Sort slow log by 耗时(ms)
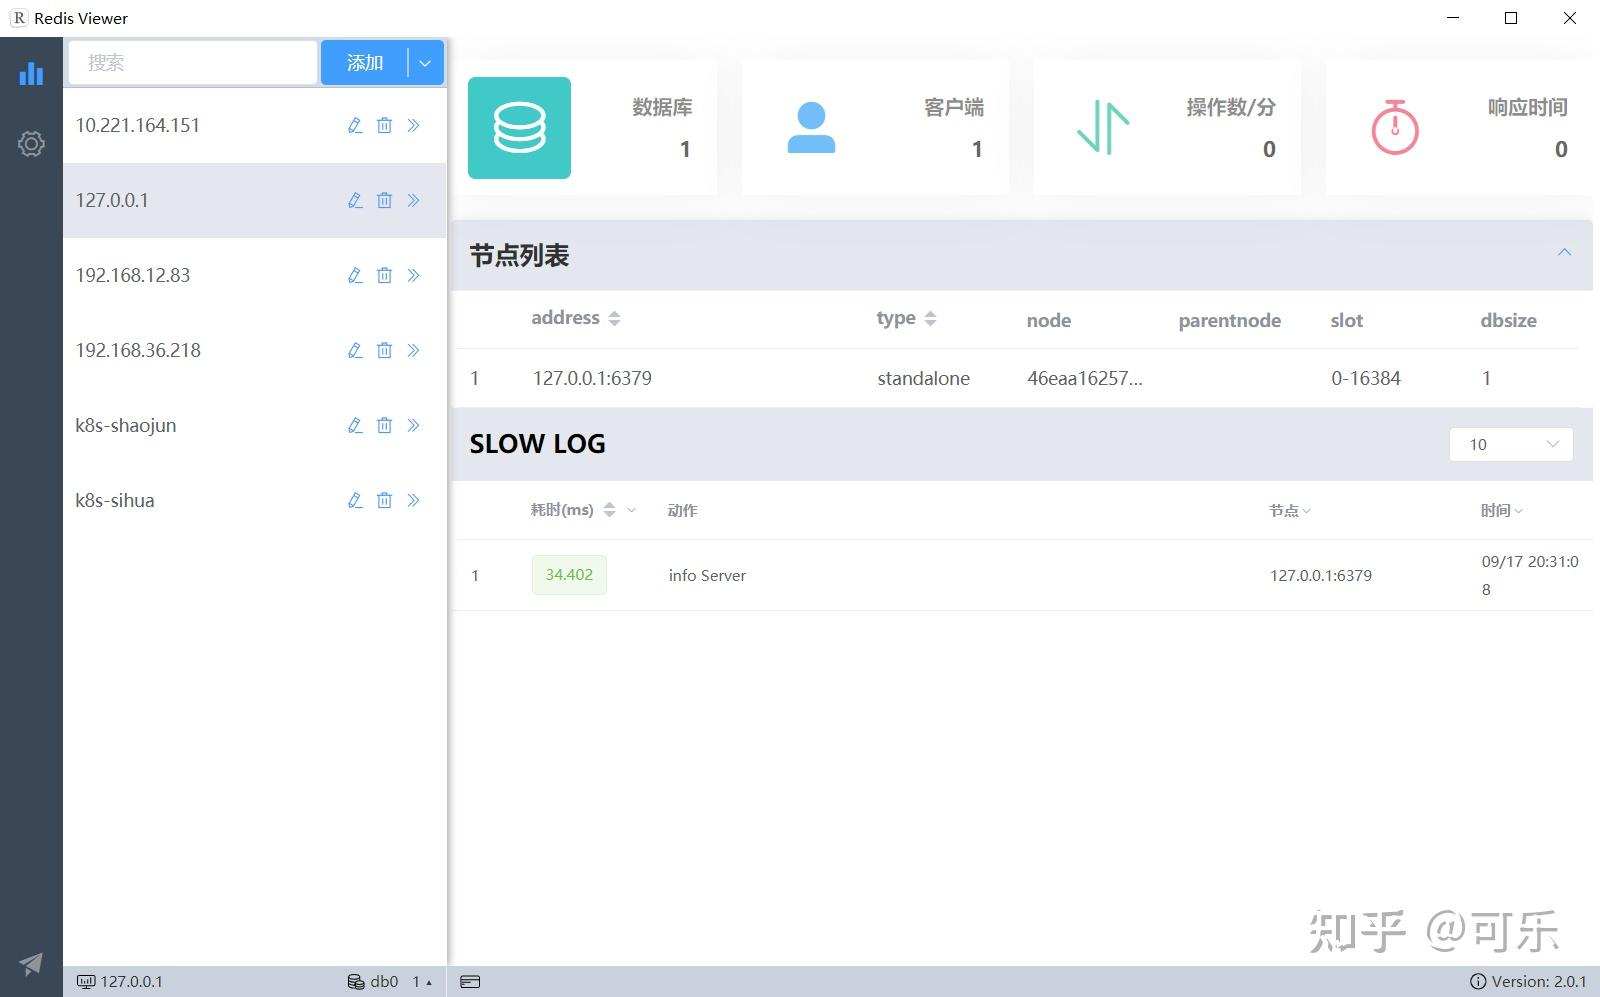Viewport: 1600px width, 997px height. 609,510
